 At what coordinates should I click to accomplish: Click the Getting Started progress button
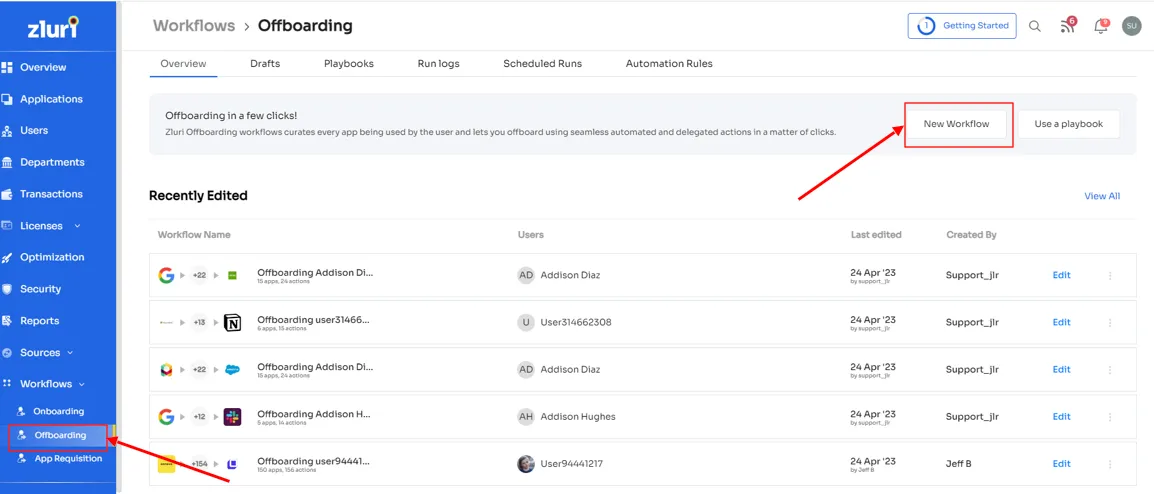pyautogui.click(x=962, y=26)
